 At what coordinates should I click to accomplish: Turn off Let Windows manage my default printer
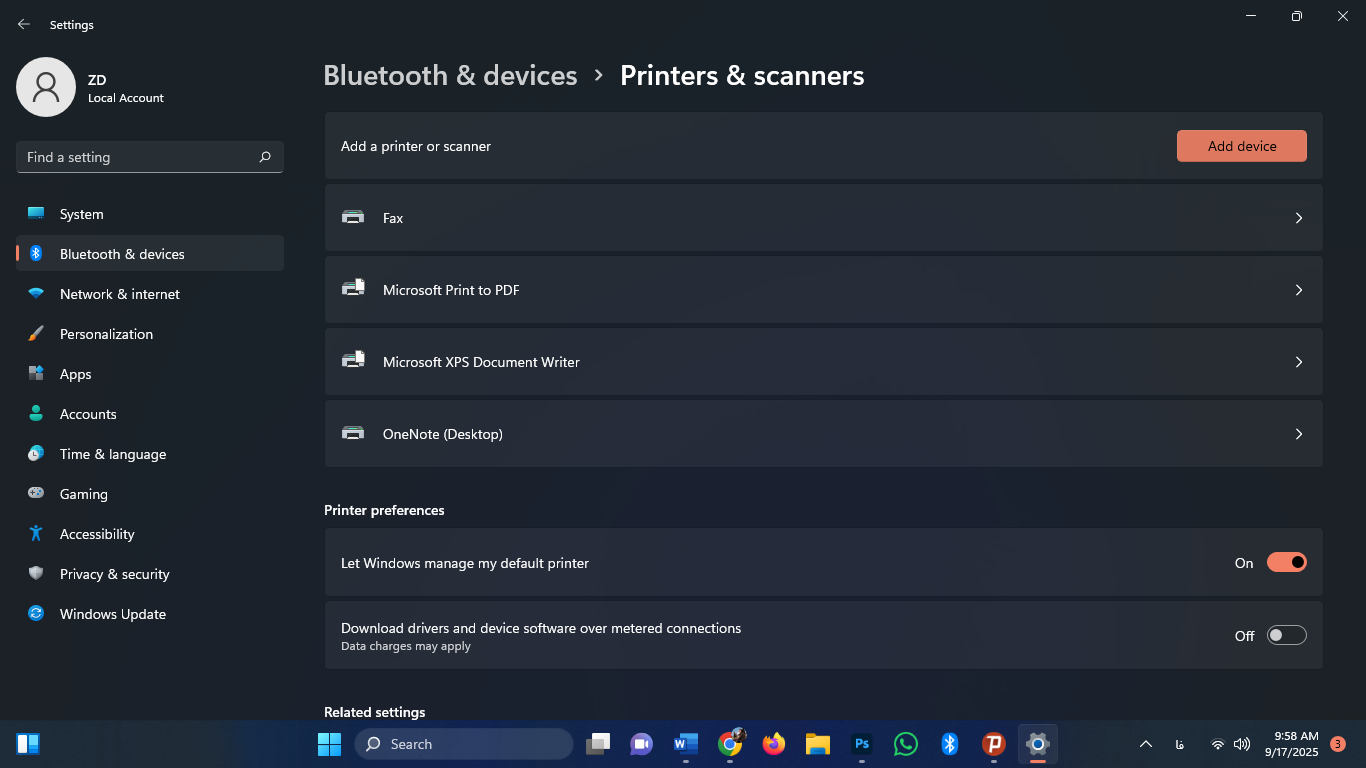point(1286,563)
